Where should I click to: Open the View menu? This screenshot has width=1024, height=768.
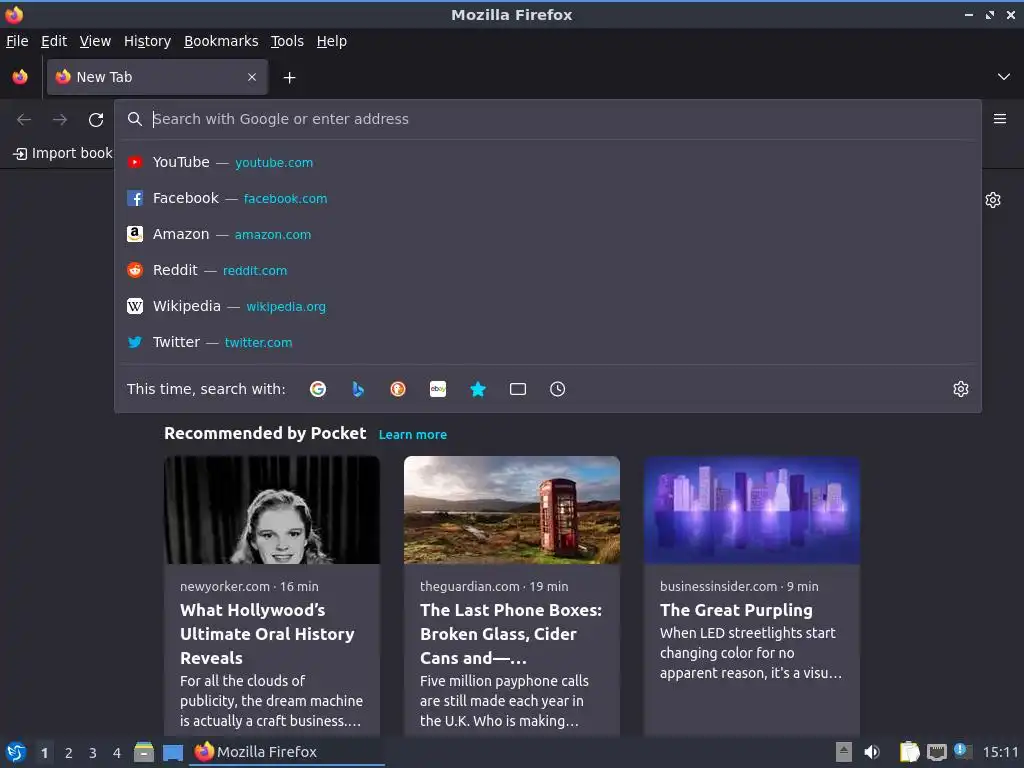coord(95,41)
